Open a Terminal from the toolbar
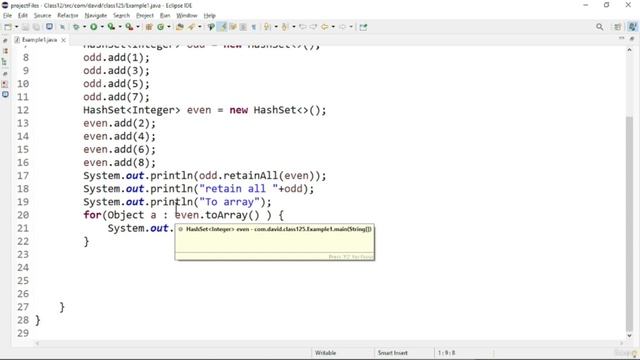The width and height of the screenshot is (640, 360). tap(49, 27)
